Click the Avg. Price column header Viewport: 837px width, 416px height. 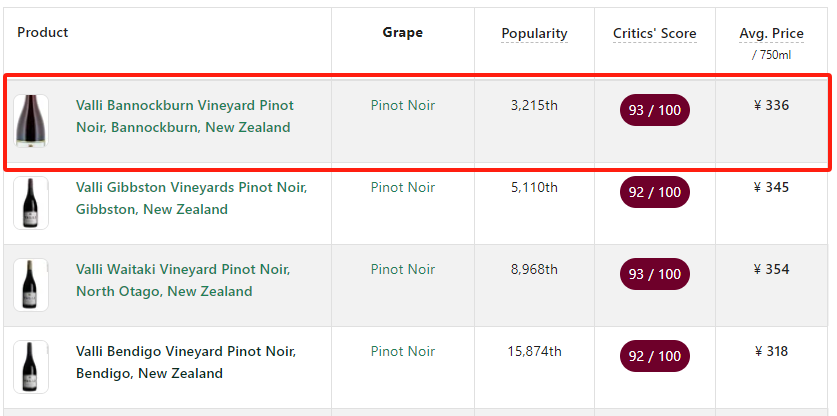point(771,34)
